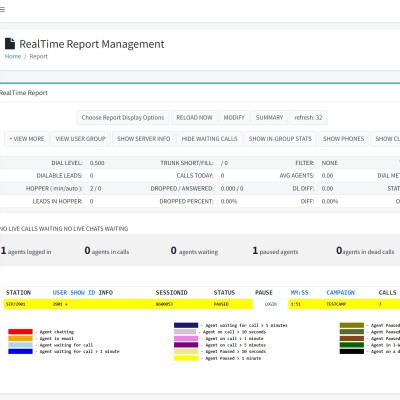
Task: Open the hamburger menu at top
Action: pos(2,10)
